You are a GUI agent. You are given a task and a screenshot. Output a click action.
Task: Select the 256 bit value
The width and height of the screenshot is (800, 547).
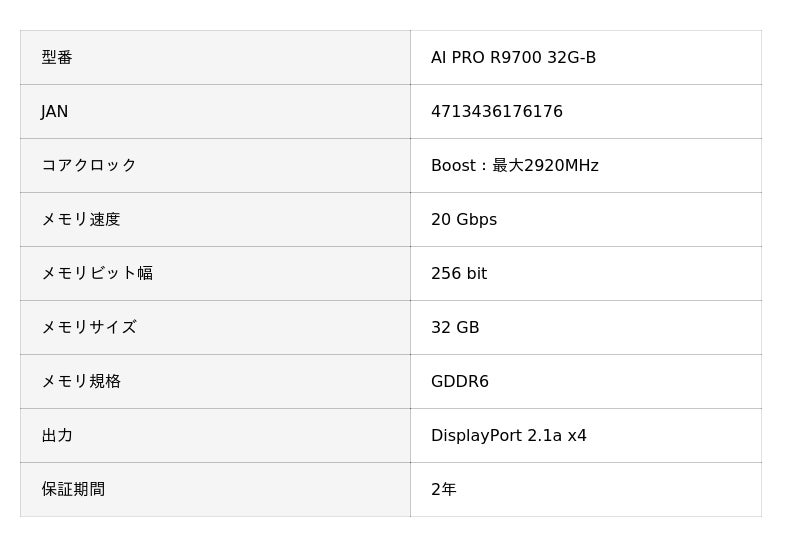458,274
